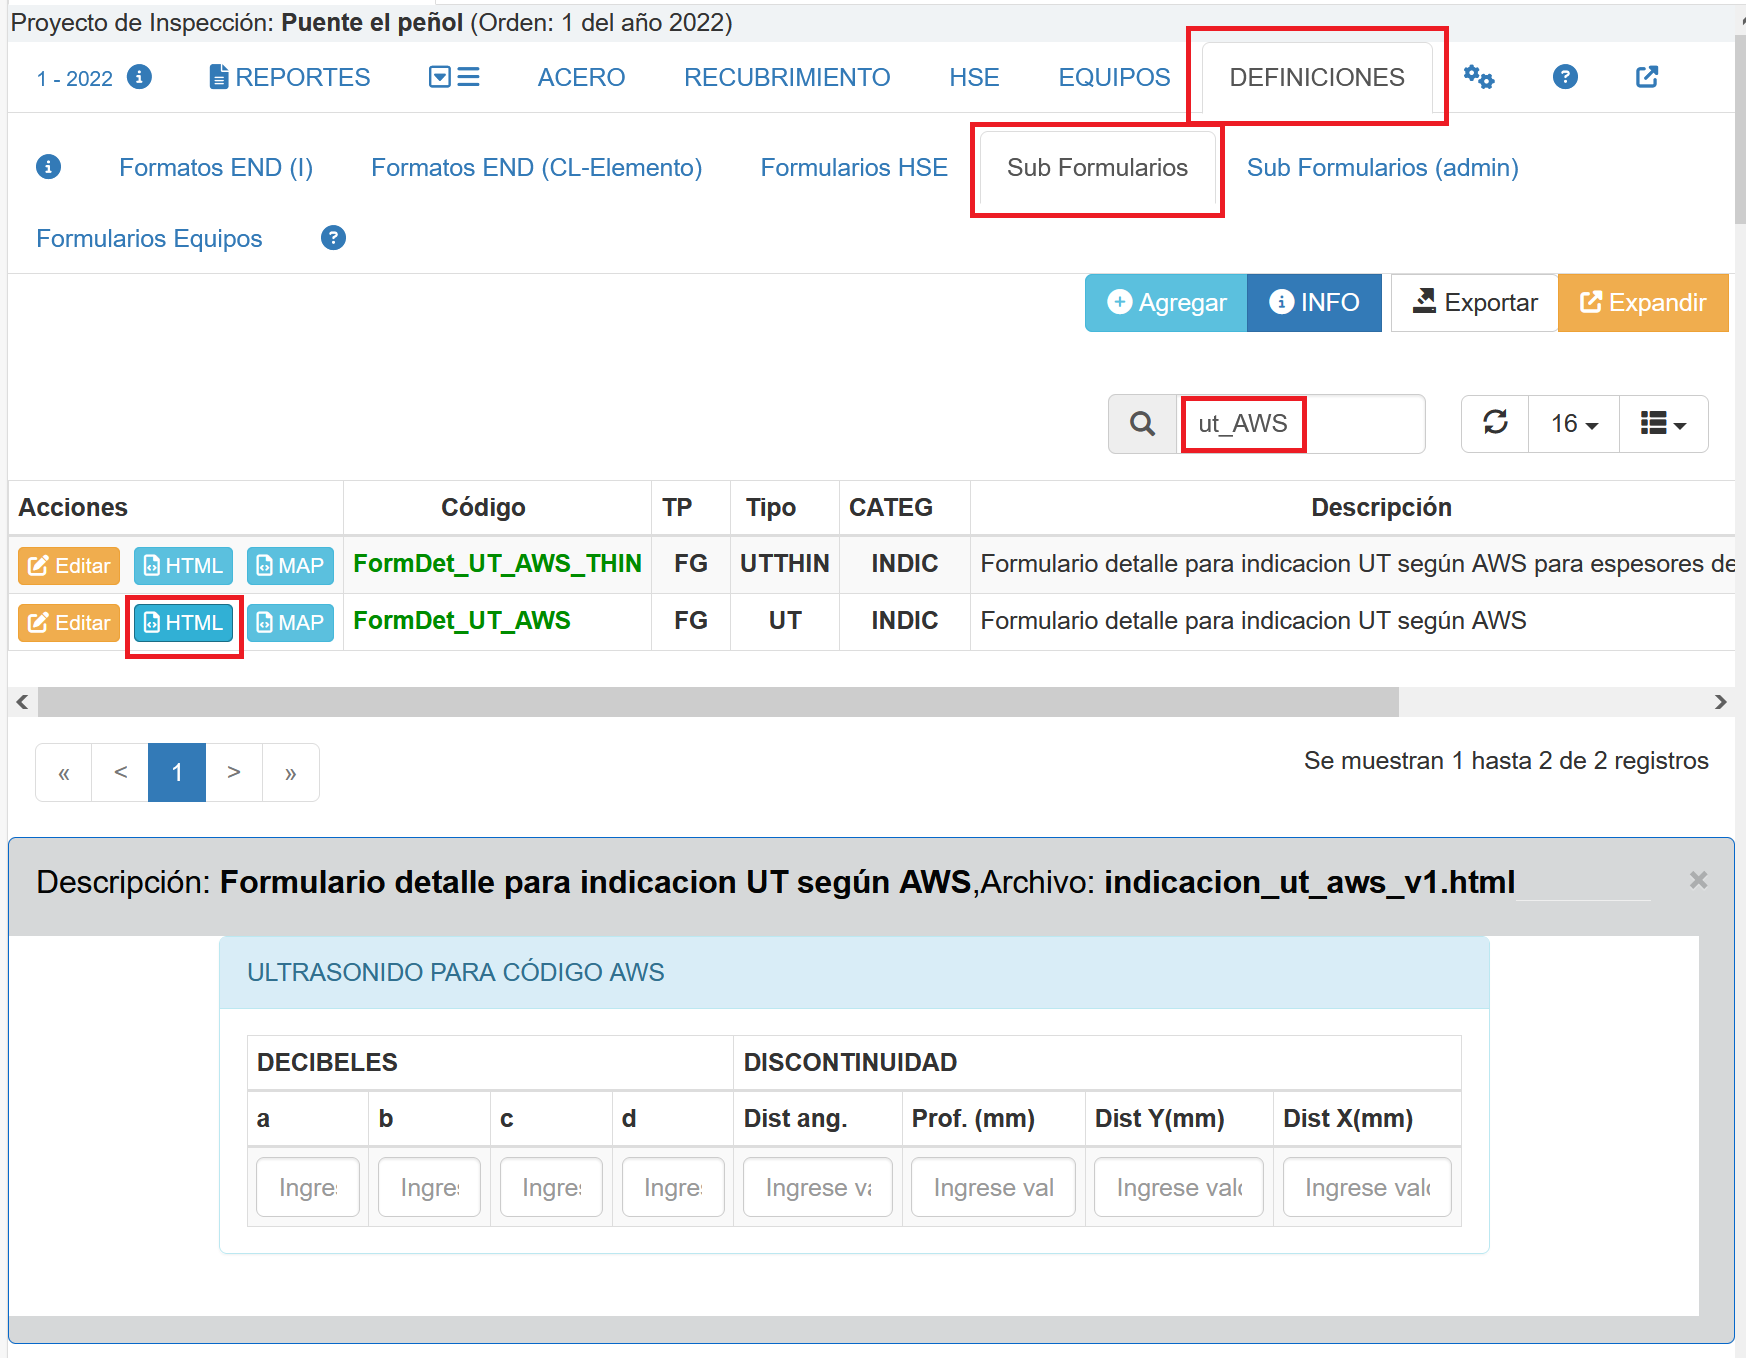Screen dimensions: 1746x1366
Task: Close the form description preview panel
Action: point(1697,880)
